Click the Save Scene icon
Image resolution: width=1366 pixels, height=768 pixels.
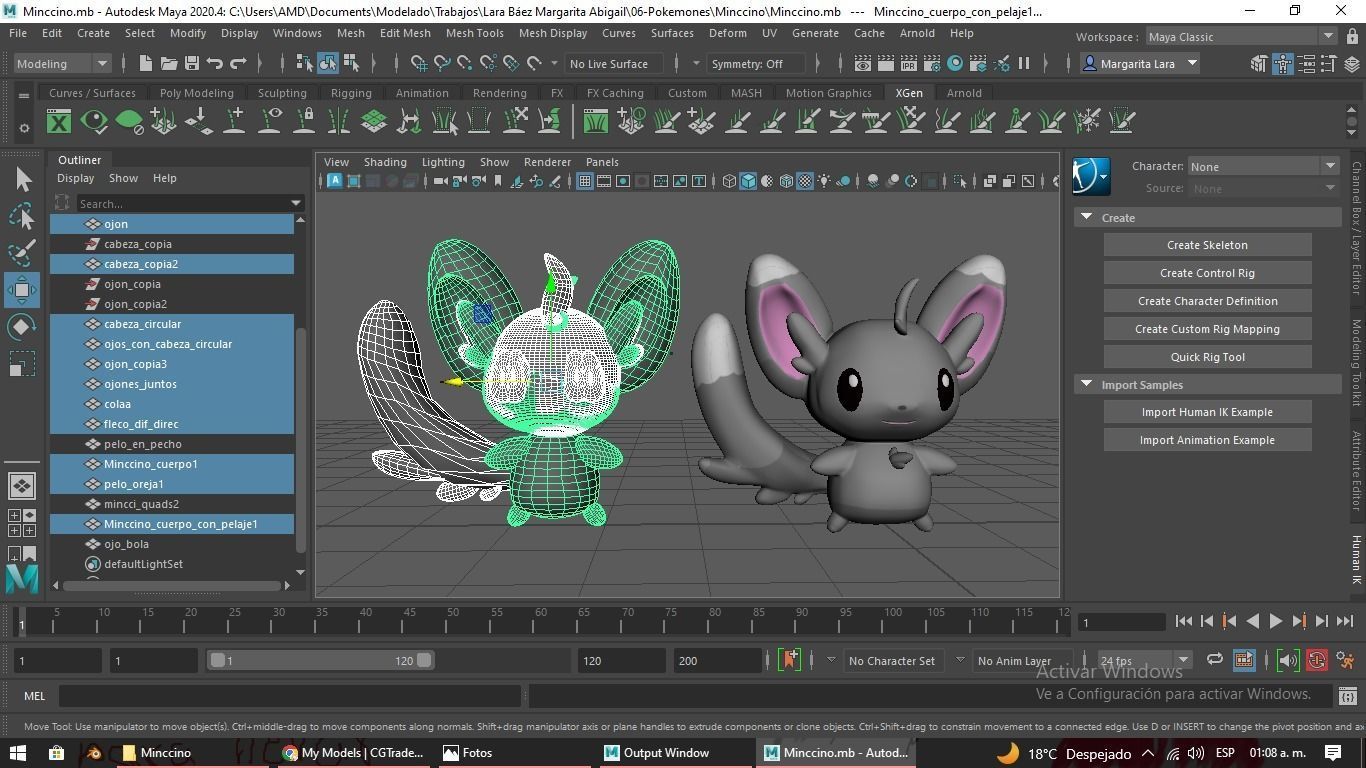pyautogui.click(x=192, y=63)
